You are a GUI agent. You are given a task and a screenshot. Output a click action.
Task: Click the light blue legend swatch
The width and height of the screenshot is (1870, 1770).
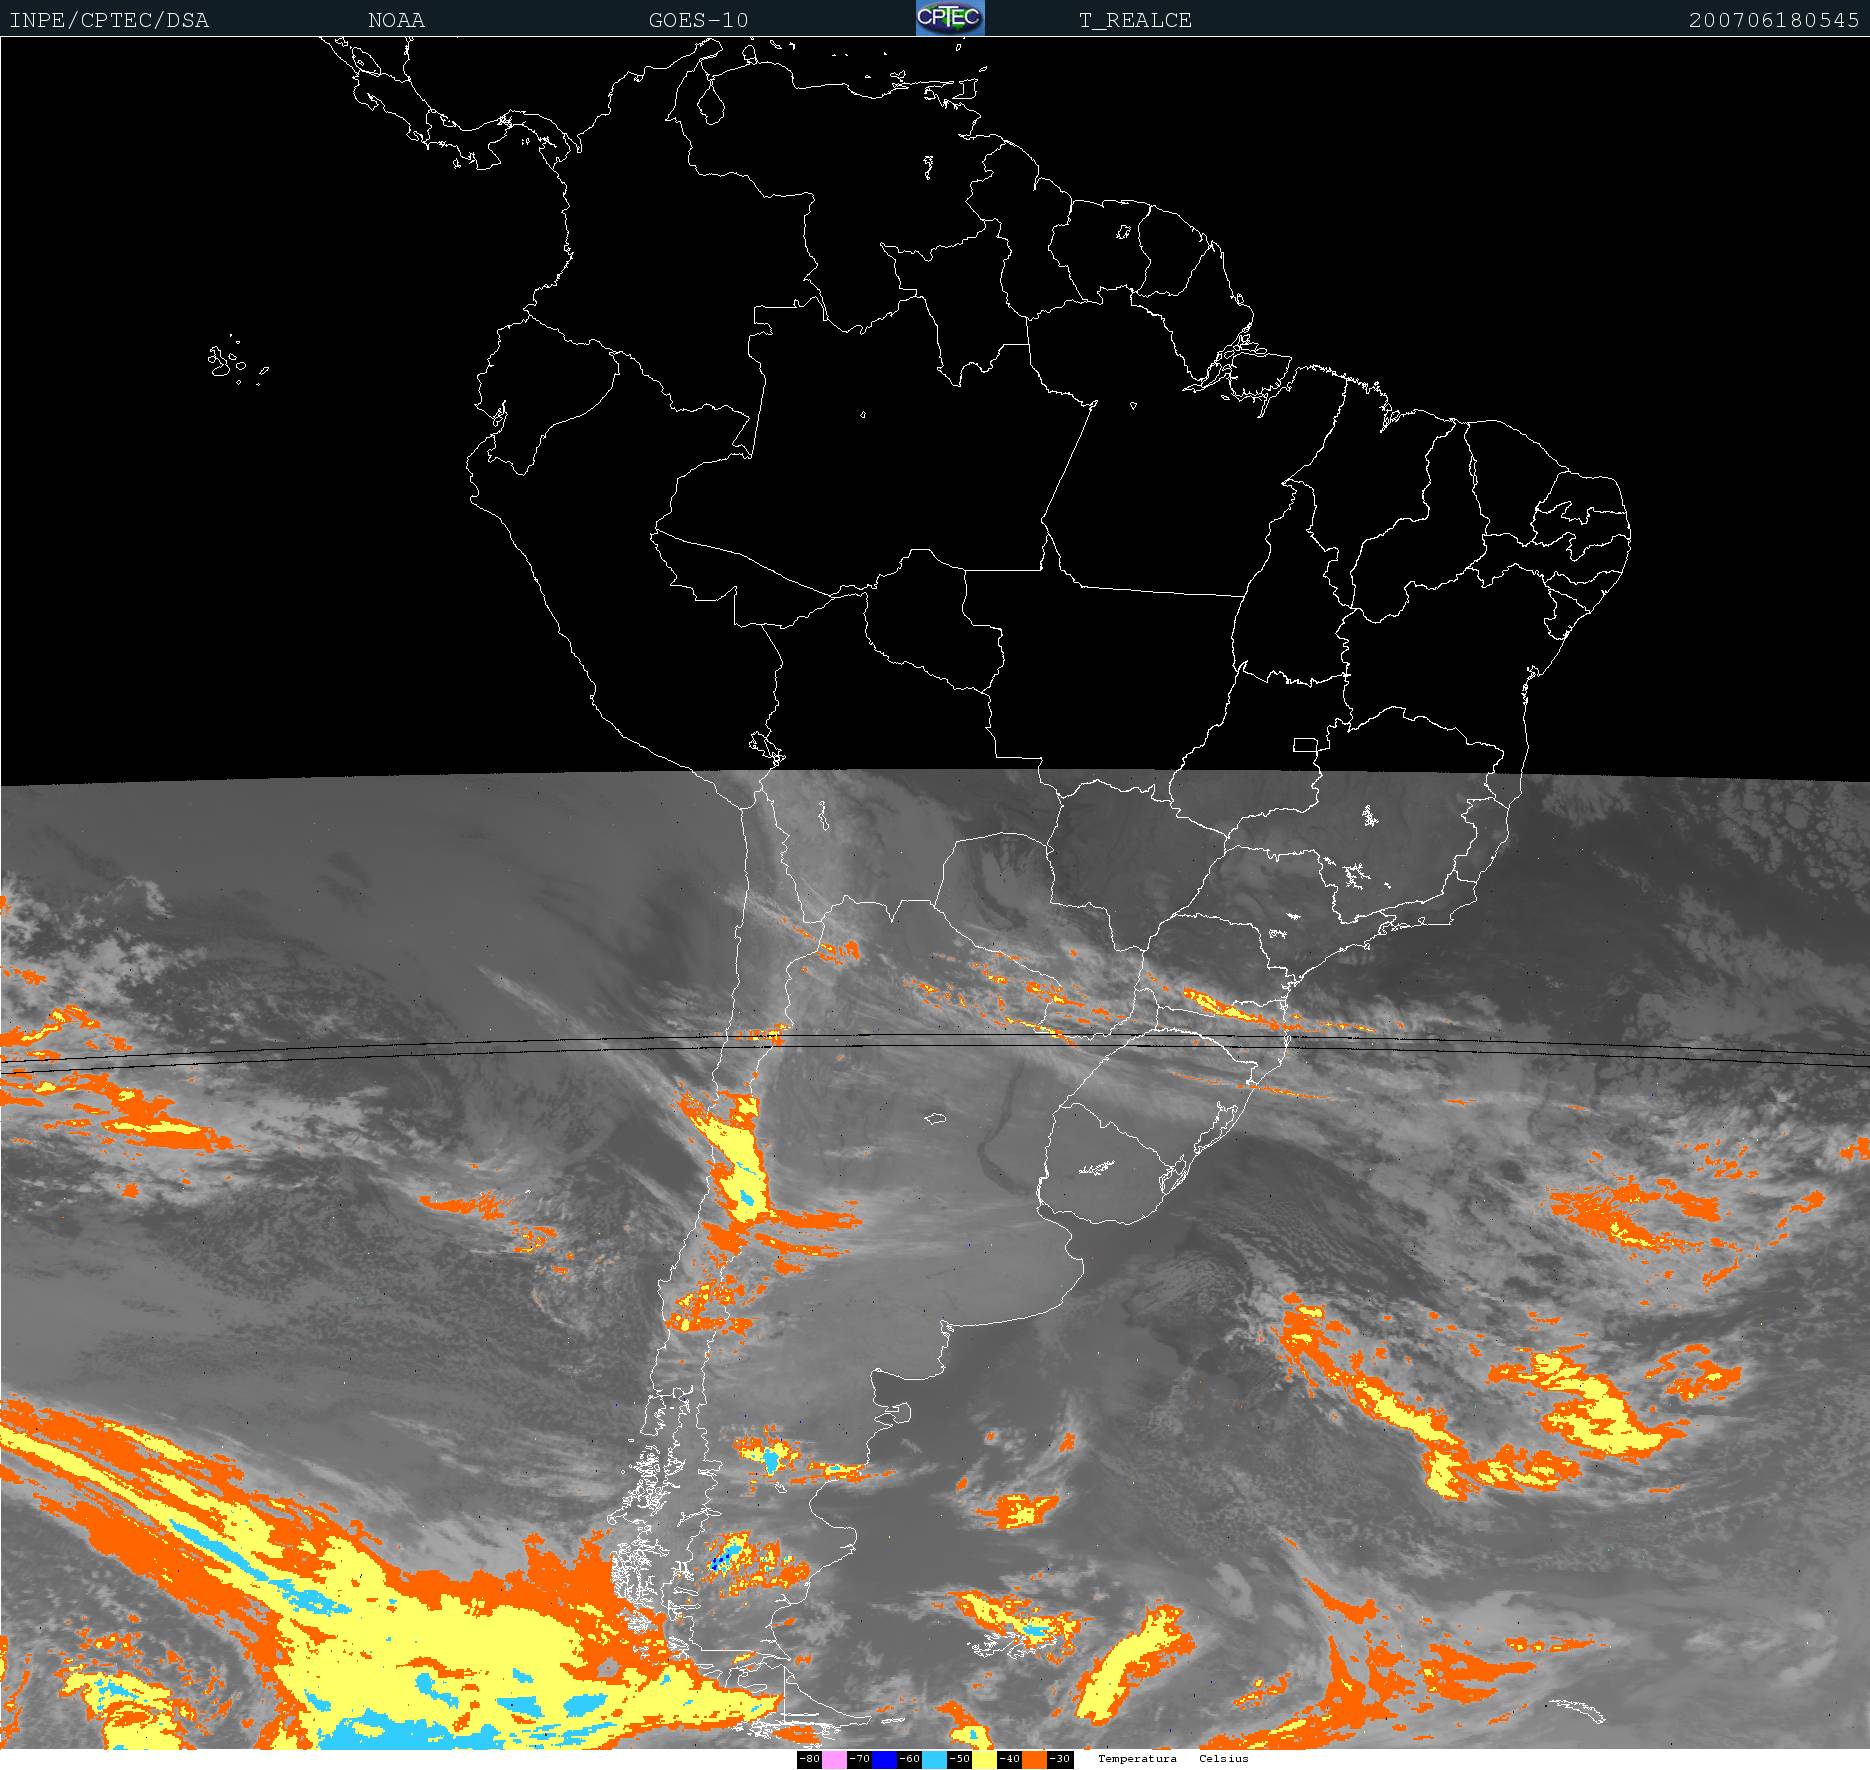(933, 1759)
